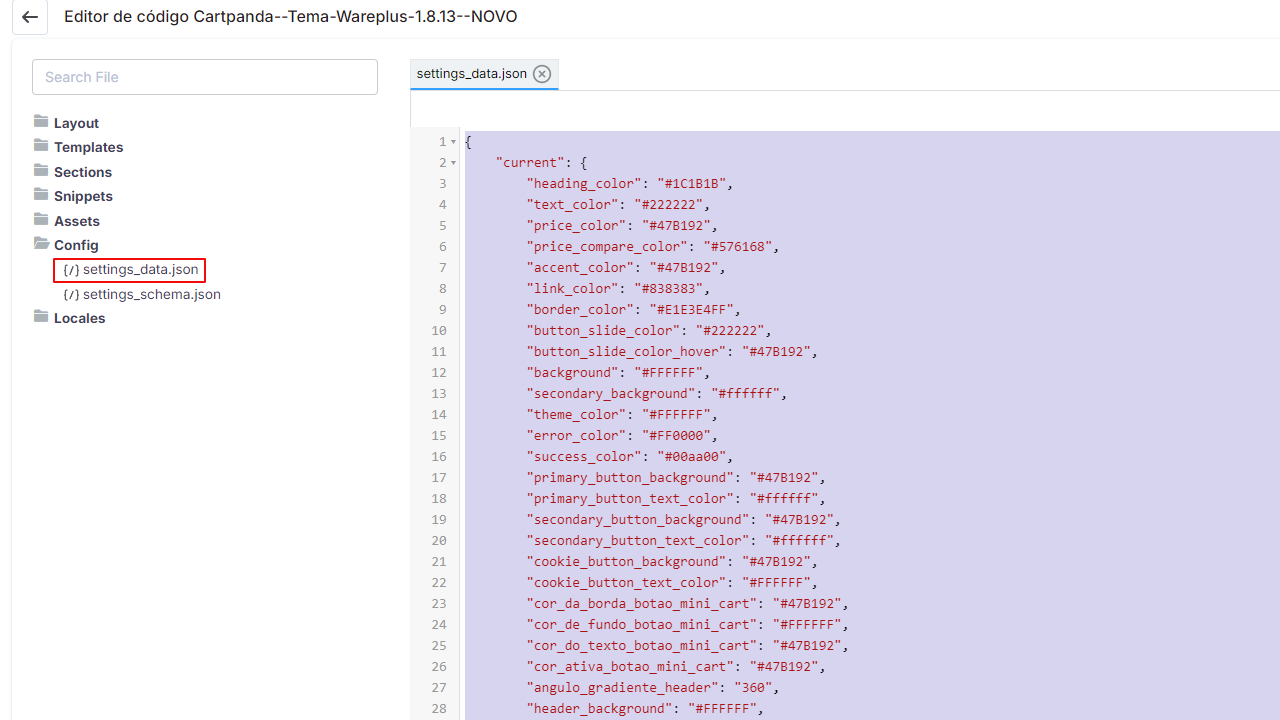Screen dimensions: 1280x720
Task: Click the "angulo_gradiente_header" key
Action: pyautogui.click(x=621, y=687)
